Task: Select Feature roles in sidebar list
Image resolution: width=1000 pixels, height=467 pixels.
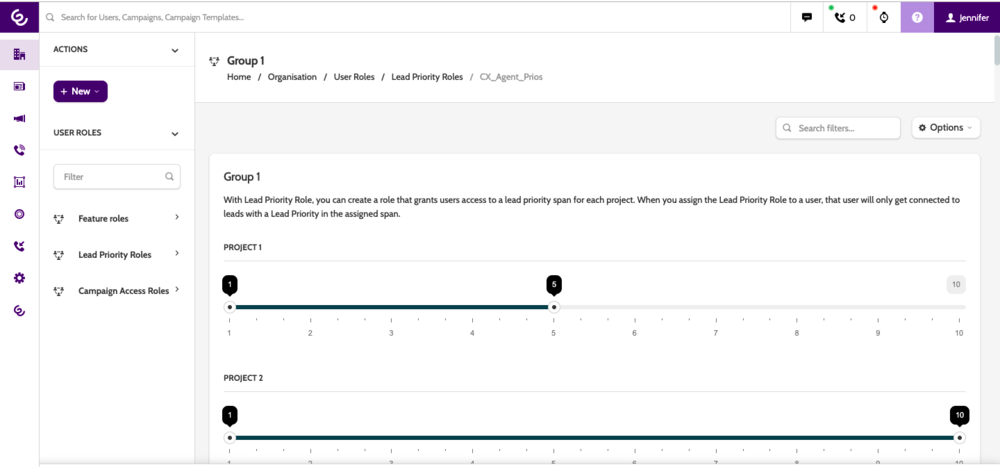Action: click(103, 219)
